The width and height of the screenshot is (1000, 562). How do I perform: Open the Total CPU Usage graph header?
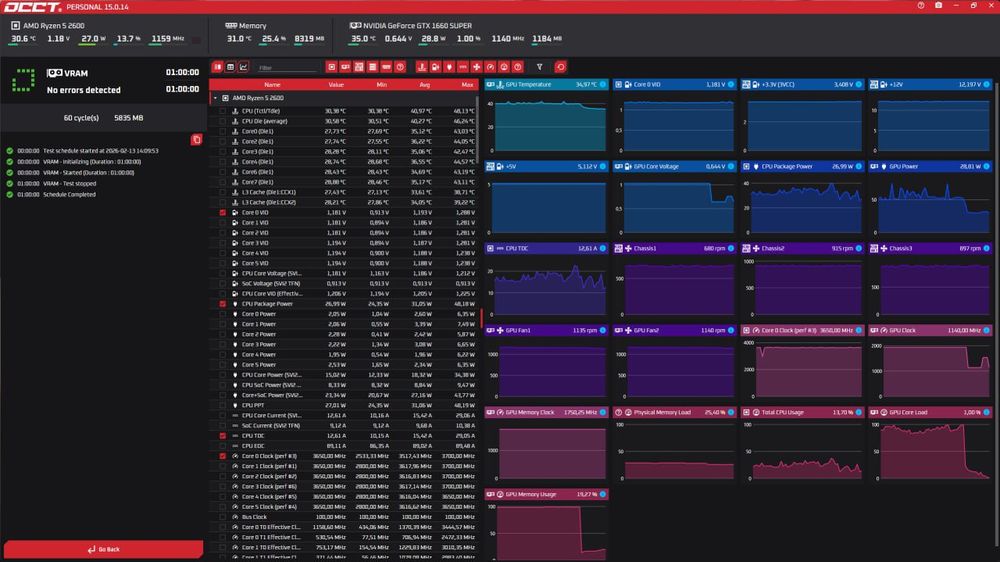[802, 412]
